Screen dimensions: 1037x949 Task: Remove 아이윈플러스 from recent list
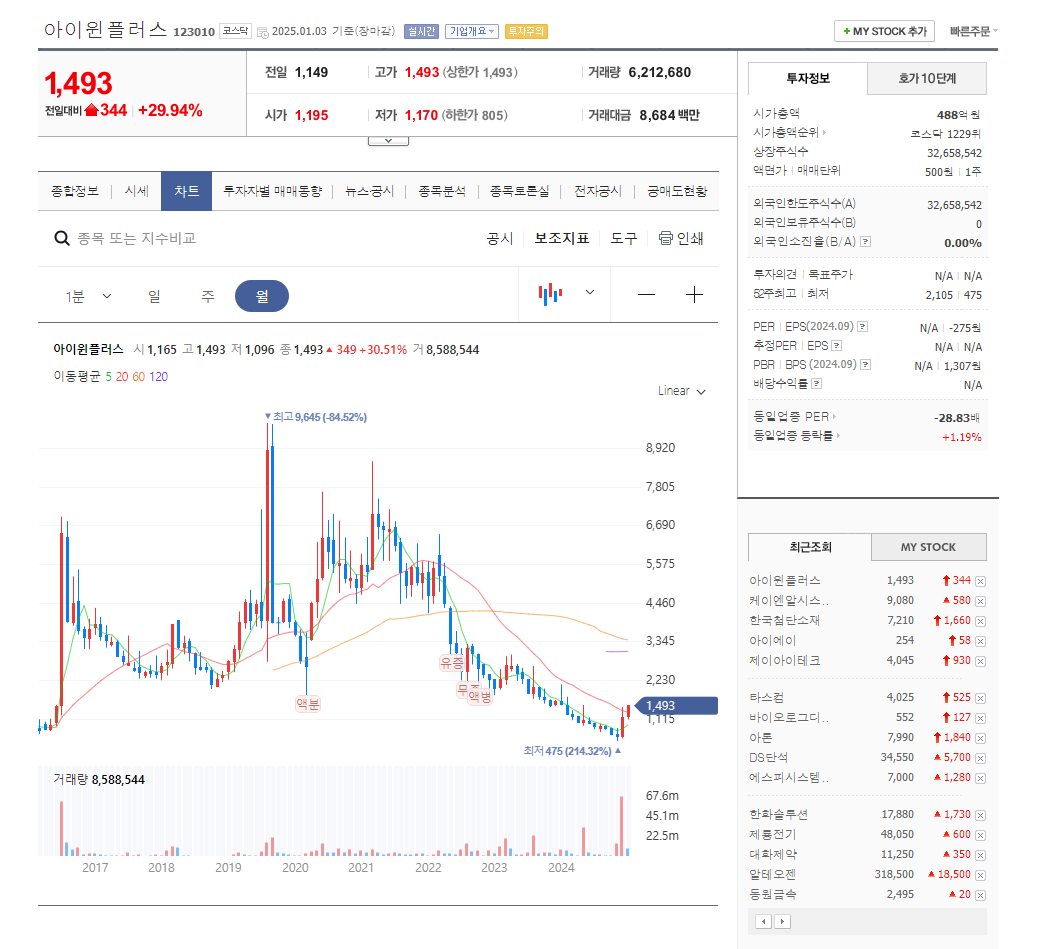point(980,581)
